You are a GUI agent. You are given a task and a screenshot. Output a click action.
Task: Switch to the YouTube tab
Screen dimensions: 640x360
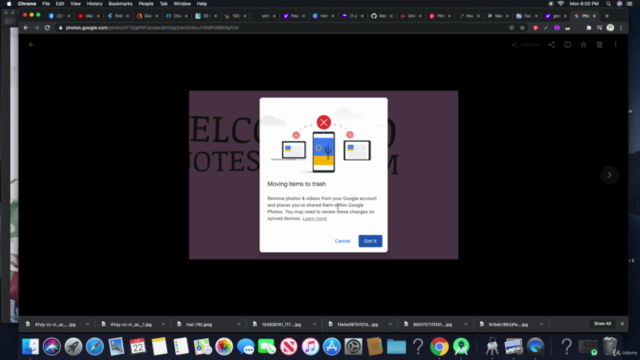[x=87, y=16]
